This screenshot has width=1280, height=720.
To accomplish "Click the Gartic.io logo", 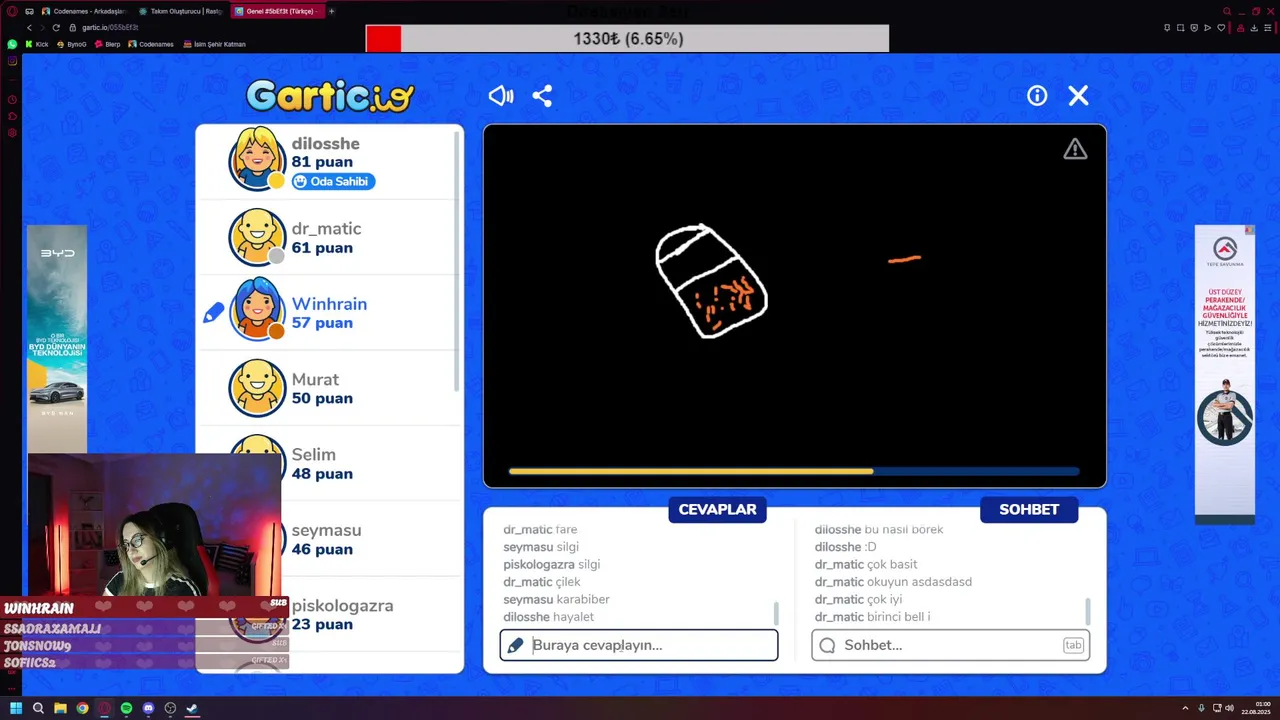I will [330, 96].
